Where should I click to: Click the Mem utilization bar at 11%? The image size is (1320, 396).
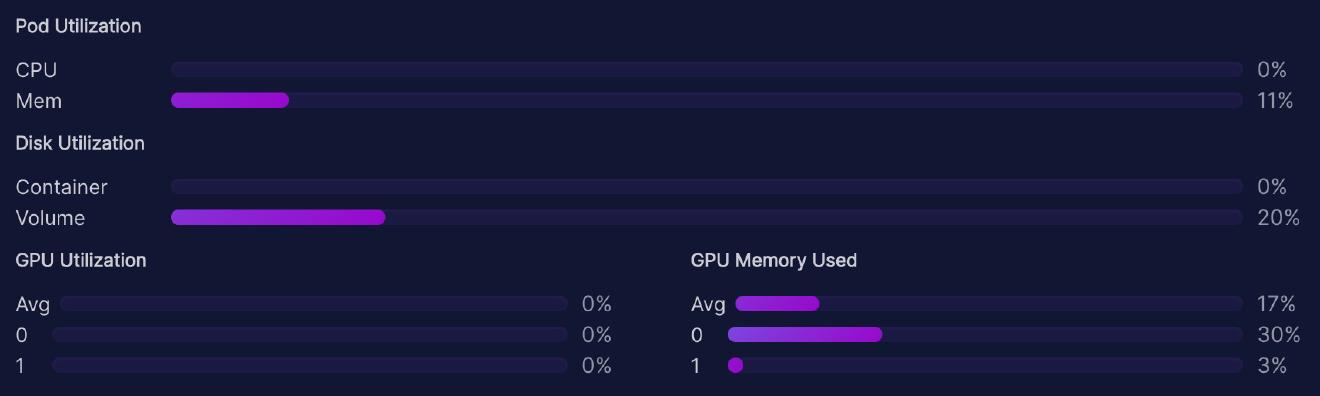(x=707, y=100)
